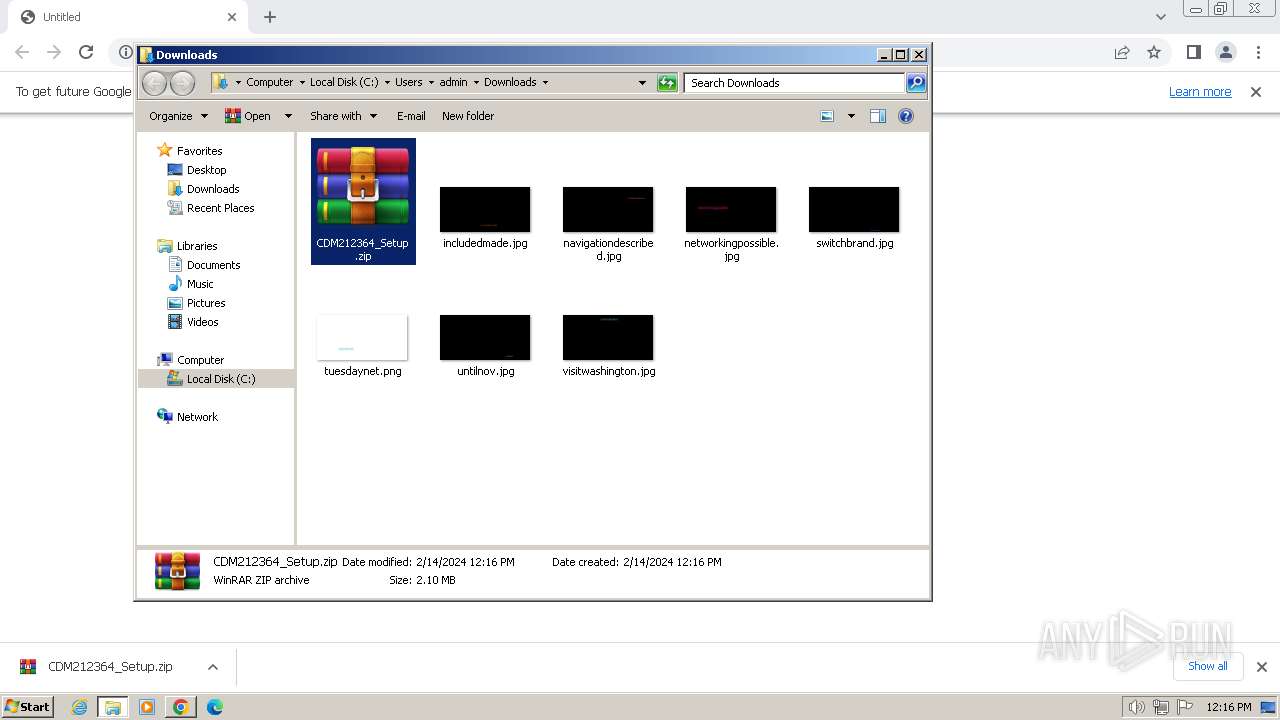Click the Chrome share page icon
Screen dimensions: 1280x720
(x=1122, y=52)
